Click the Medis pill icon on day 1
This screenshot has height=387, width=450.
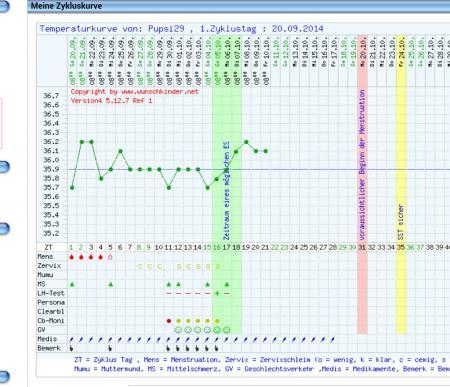point(71,340)
